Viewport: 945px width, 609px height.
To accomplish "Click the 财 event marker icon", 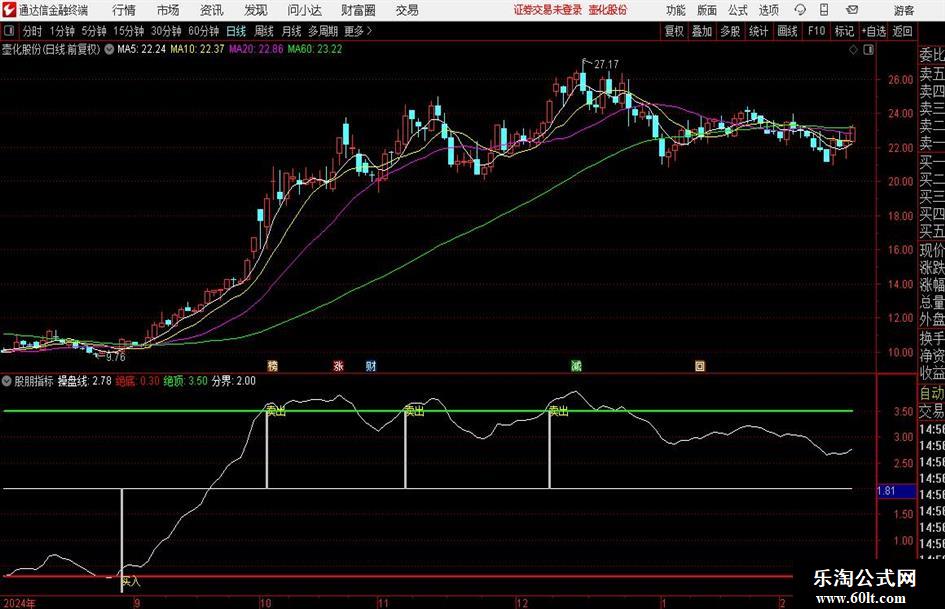I will click(x=371, y=365).
